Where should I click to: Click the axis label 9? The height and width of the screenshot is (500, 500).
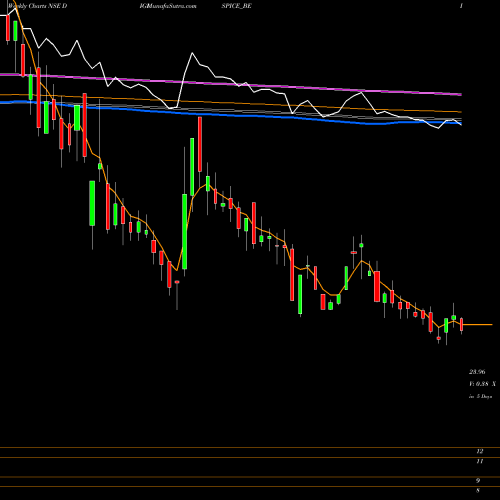[478, 481]
